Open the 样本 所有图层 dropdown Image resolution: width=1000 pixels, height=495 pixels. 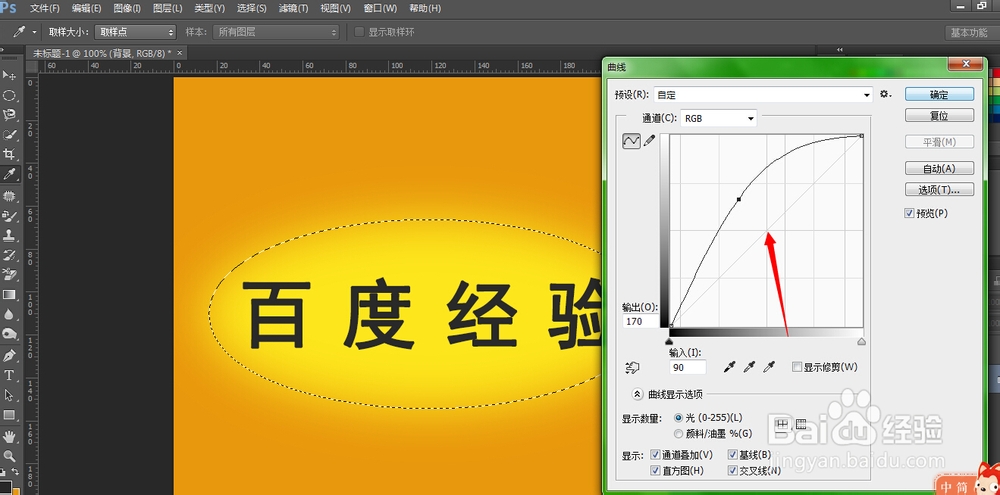tap(276, 32)
